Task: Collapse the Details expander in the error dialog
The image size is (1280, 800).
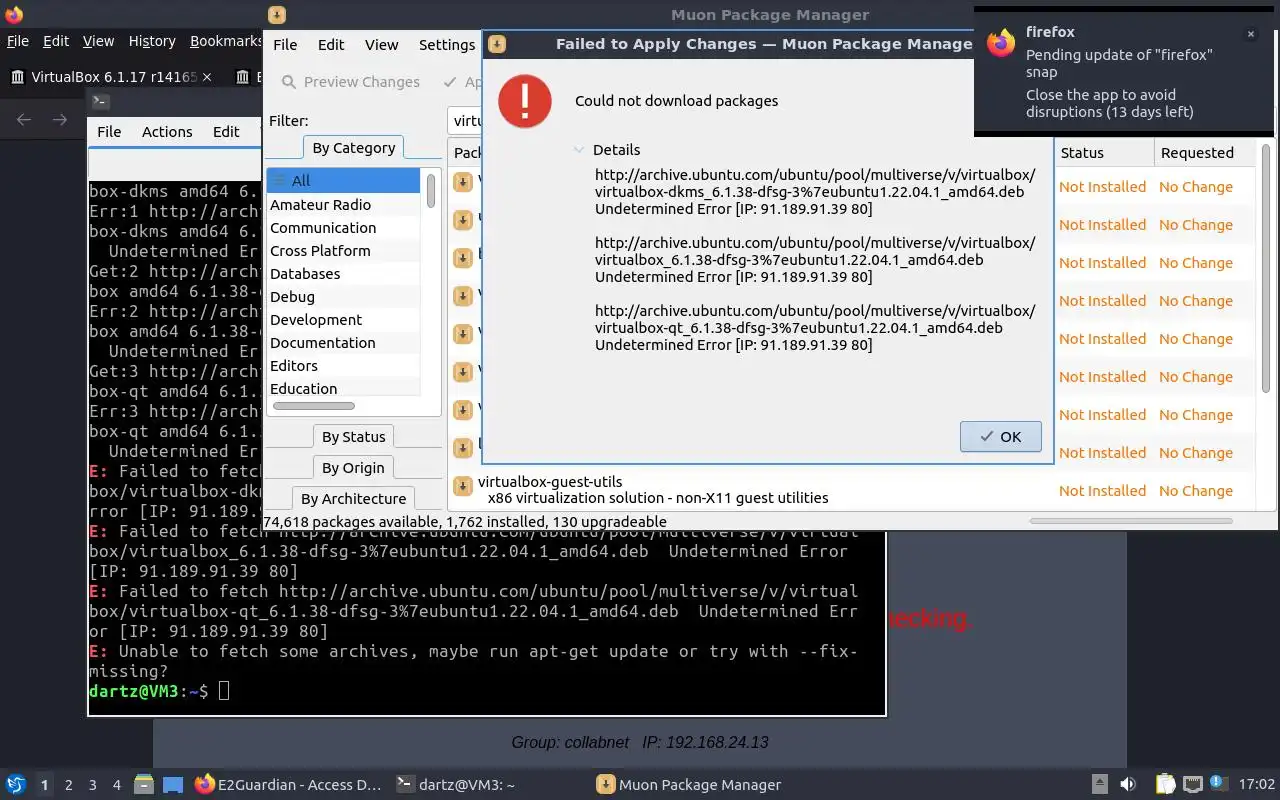Action: pyautogui.click(x=579, y=150)
